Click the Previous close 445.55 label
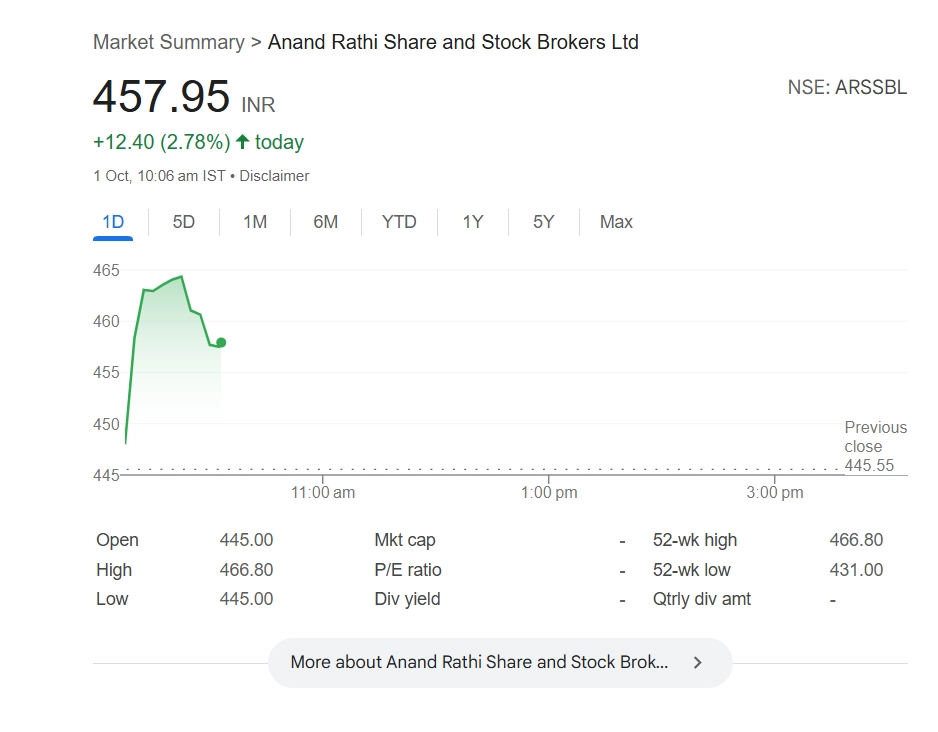 coord(874,446)
